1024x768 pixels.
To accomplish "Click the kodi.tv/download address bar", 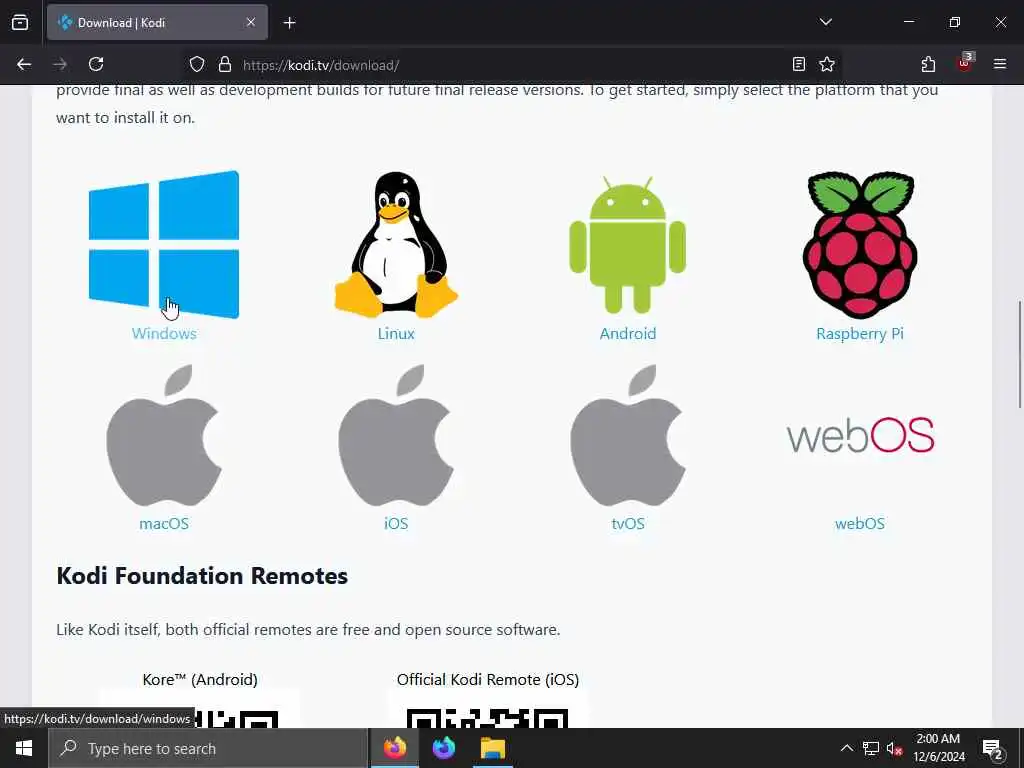I will [x=509, y=65].
